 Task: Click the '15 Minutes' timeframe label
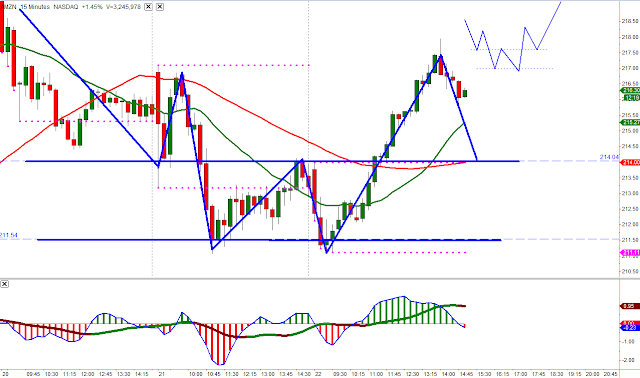(x=35, y=7)
